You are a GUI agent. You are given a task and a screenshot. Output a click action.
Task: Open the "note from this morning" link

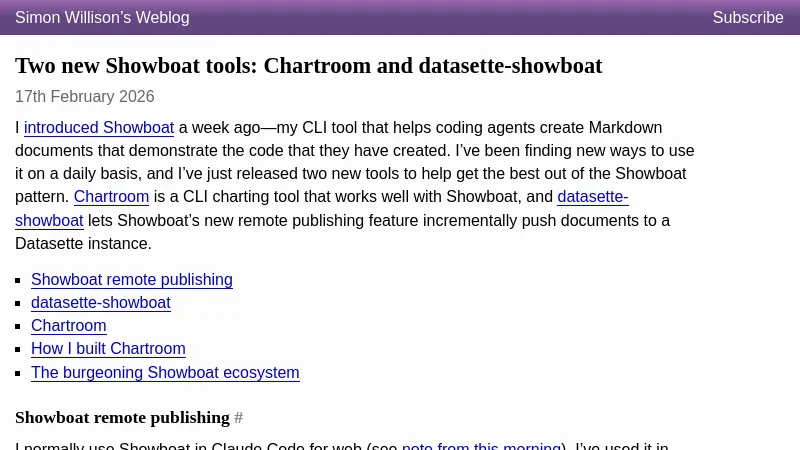point(481,447)
